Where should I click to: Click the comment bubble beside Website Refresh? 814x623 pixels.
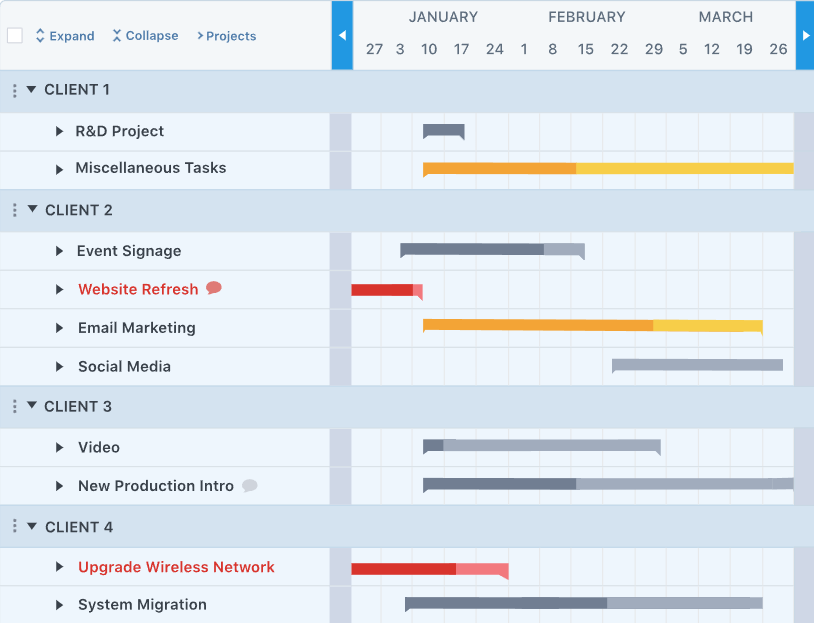(x=214, y=288)
